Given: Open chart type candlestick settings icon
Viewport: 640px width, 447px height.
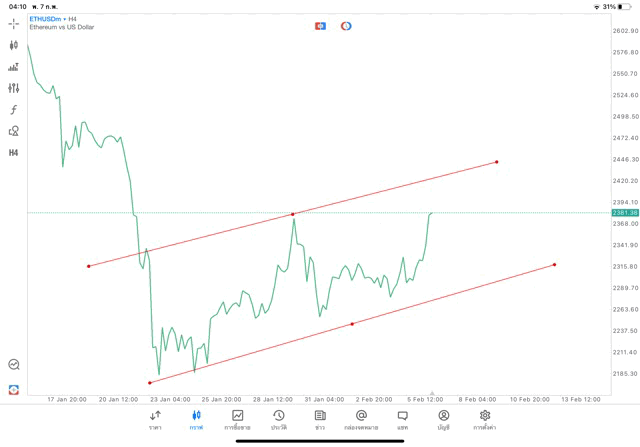Looking at the screenshot, I should [x=14, y=45].
